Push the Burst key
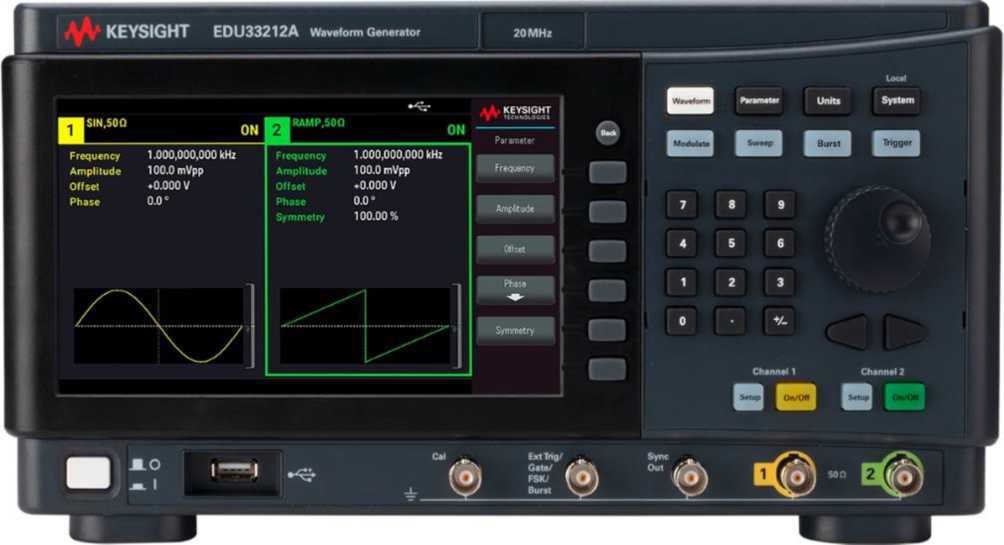The image size is (1004, 545). (828, 143)
